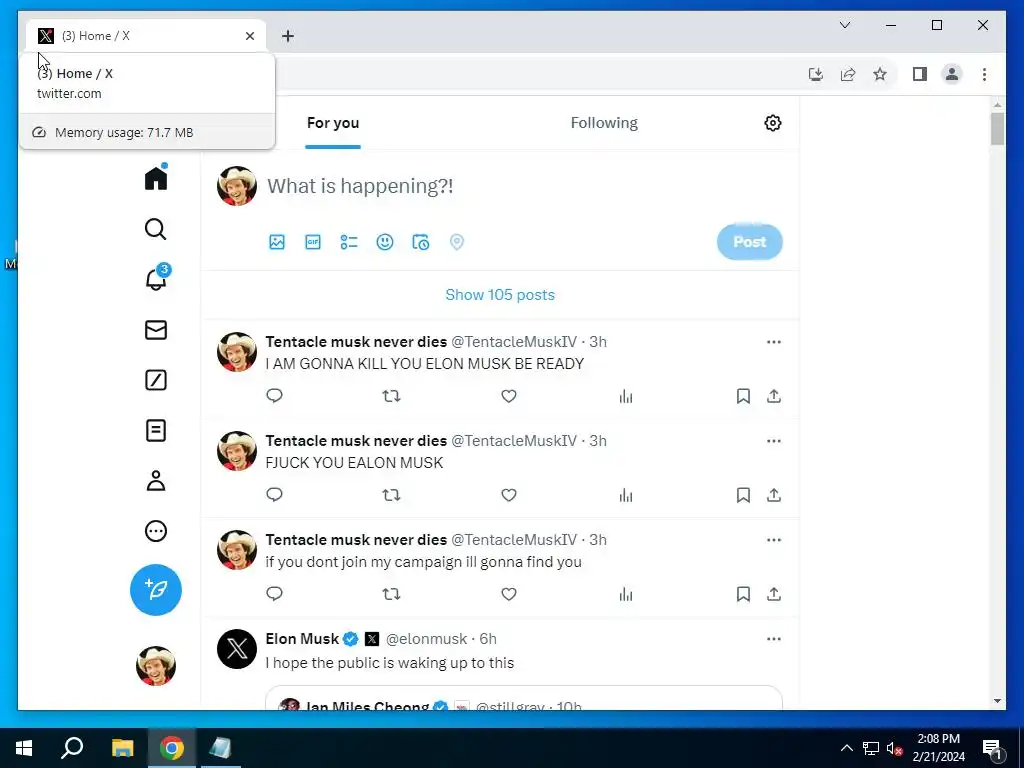The height and width of the screenshot is (768, 1024).
Task: Open Messages envelope icon in sidebar
Action: (x=155, y=330)
